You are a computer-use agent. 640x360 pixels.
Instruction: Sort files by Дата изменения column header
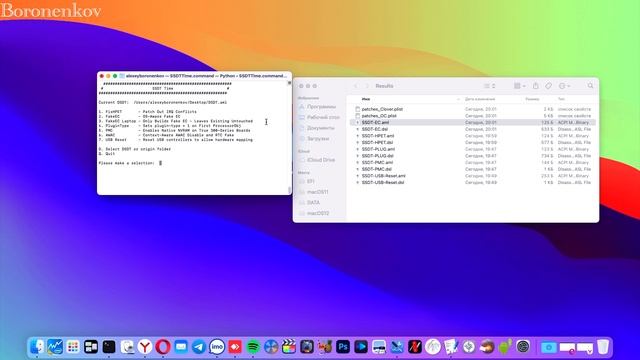click(480, 99)
